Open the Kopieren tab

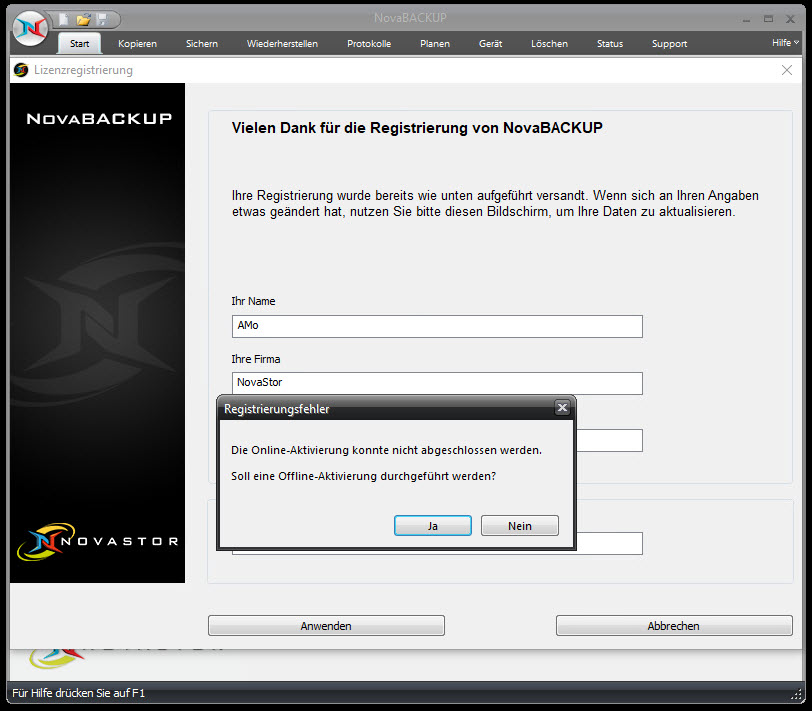(x=137, y=43)
